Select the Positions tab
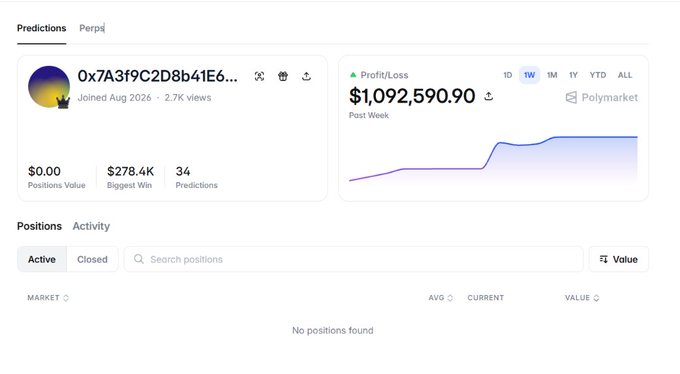The image size is (680, 374). (39, 226)
